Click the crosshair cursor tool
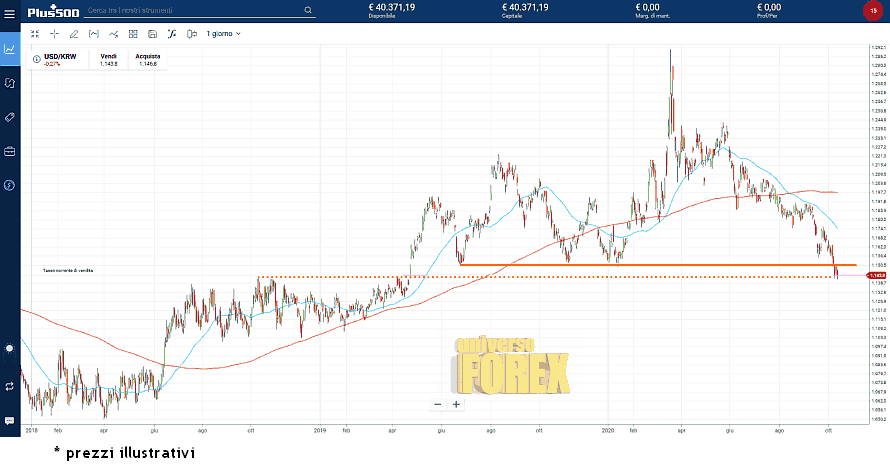Image resolution: width=890 pixels, height=467 pixels. pyautogui.click(x=54, y=34)
